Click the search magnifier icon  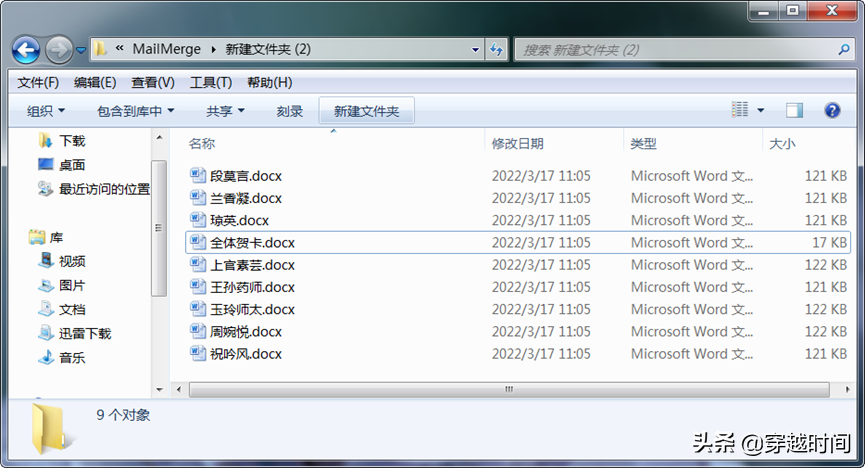tap(844, 50)
